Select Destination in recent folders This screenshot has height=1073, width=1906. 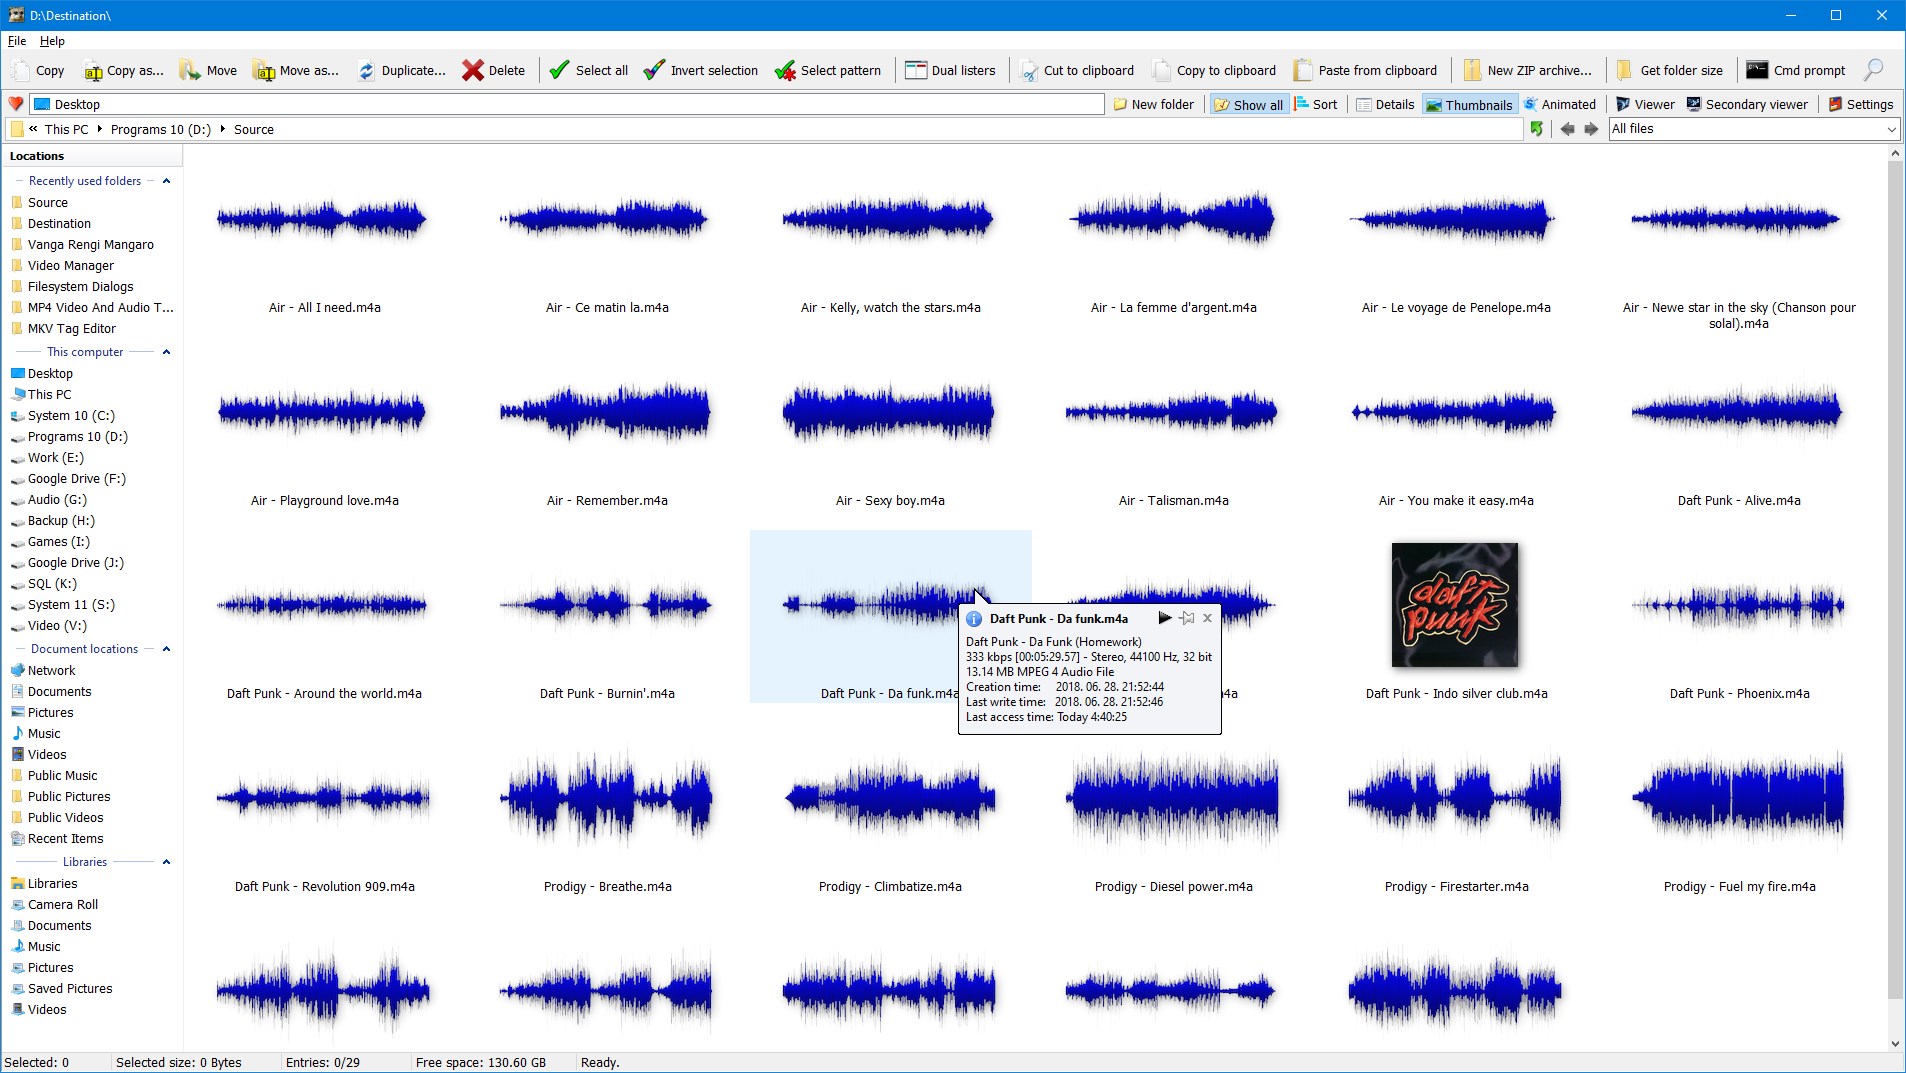[x=59, y=223]
